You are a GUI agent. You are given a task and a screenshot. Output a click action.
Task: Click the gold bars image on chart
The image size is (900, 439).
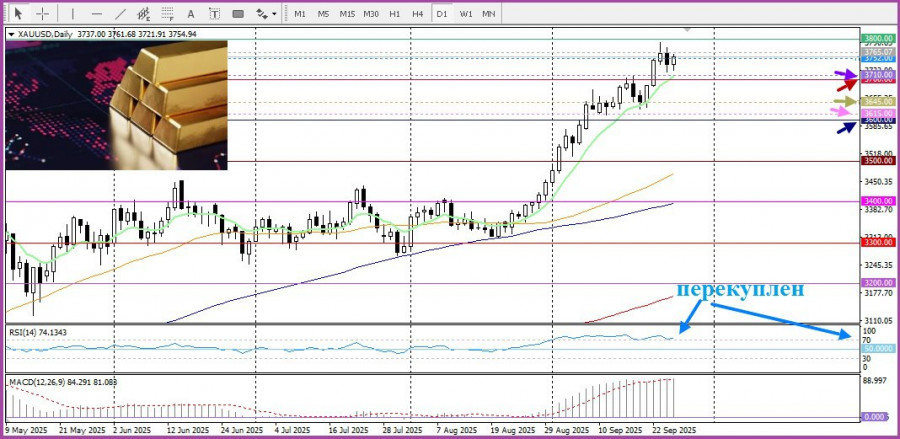click(x=117, y=105)
